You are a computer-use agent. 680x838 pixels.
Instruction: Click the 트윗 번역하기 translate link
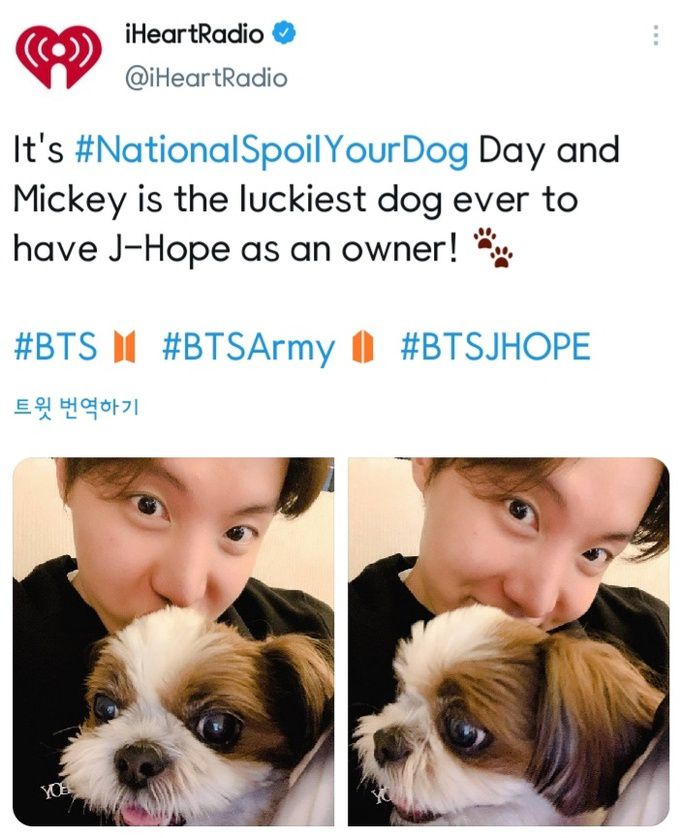click(75, 408)
